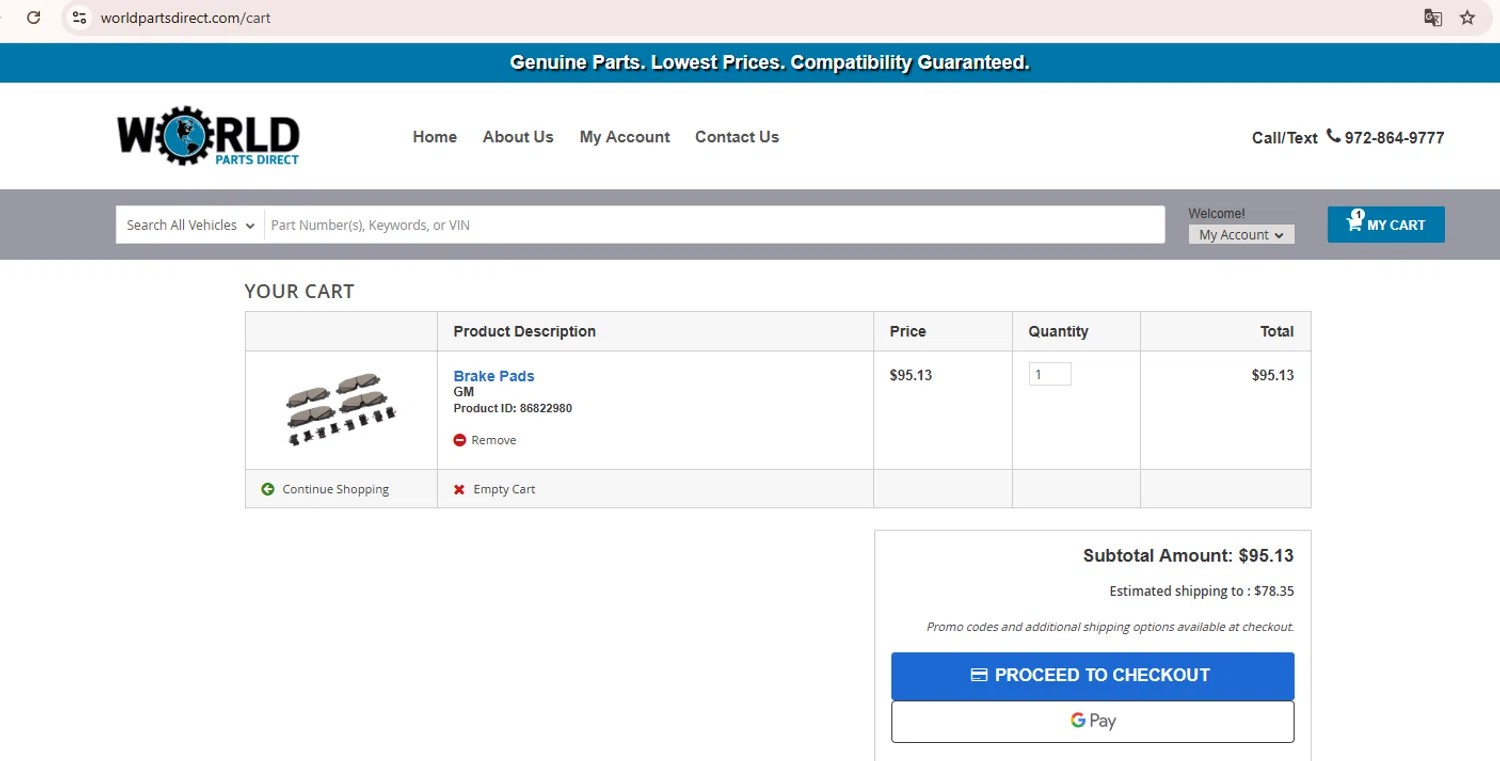Click the Remove link text
This screenshot has width=1500, height=761.
[494, 440]
